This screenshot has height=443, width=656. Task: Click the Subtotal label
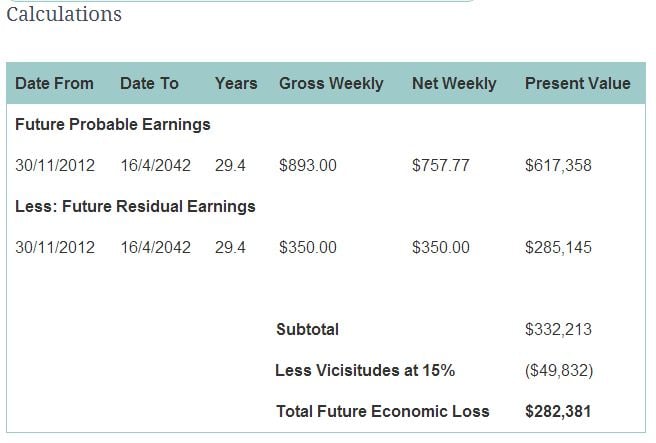308,329
